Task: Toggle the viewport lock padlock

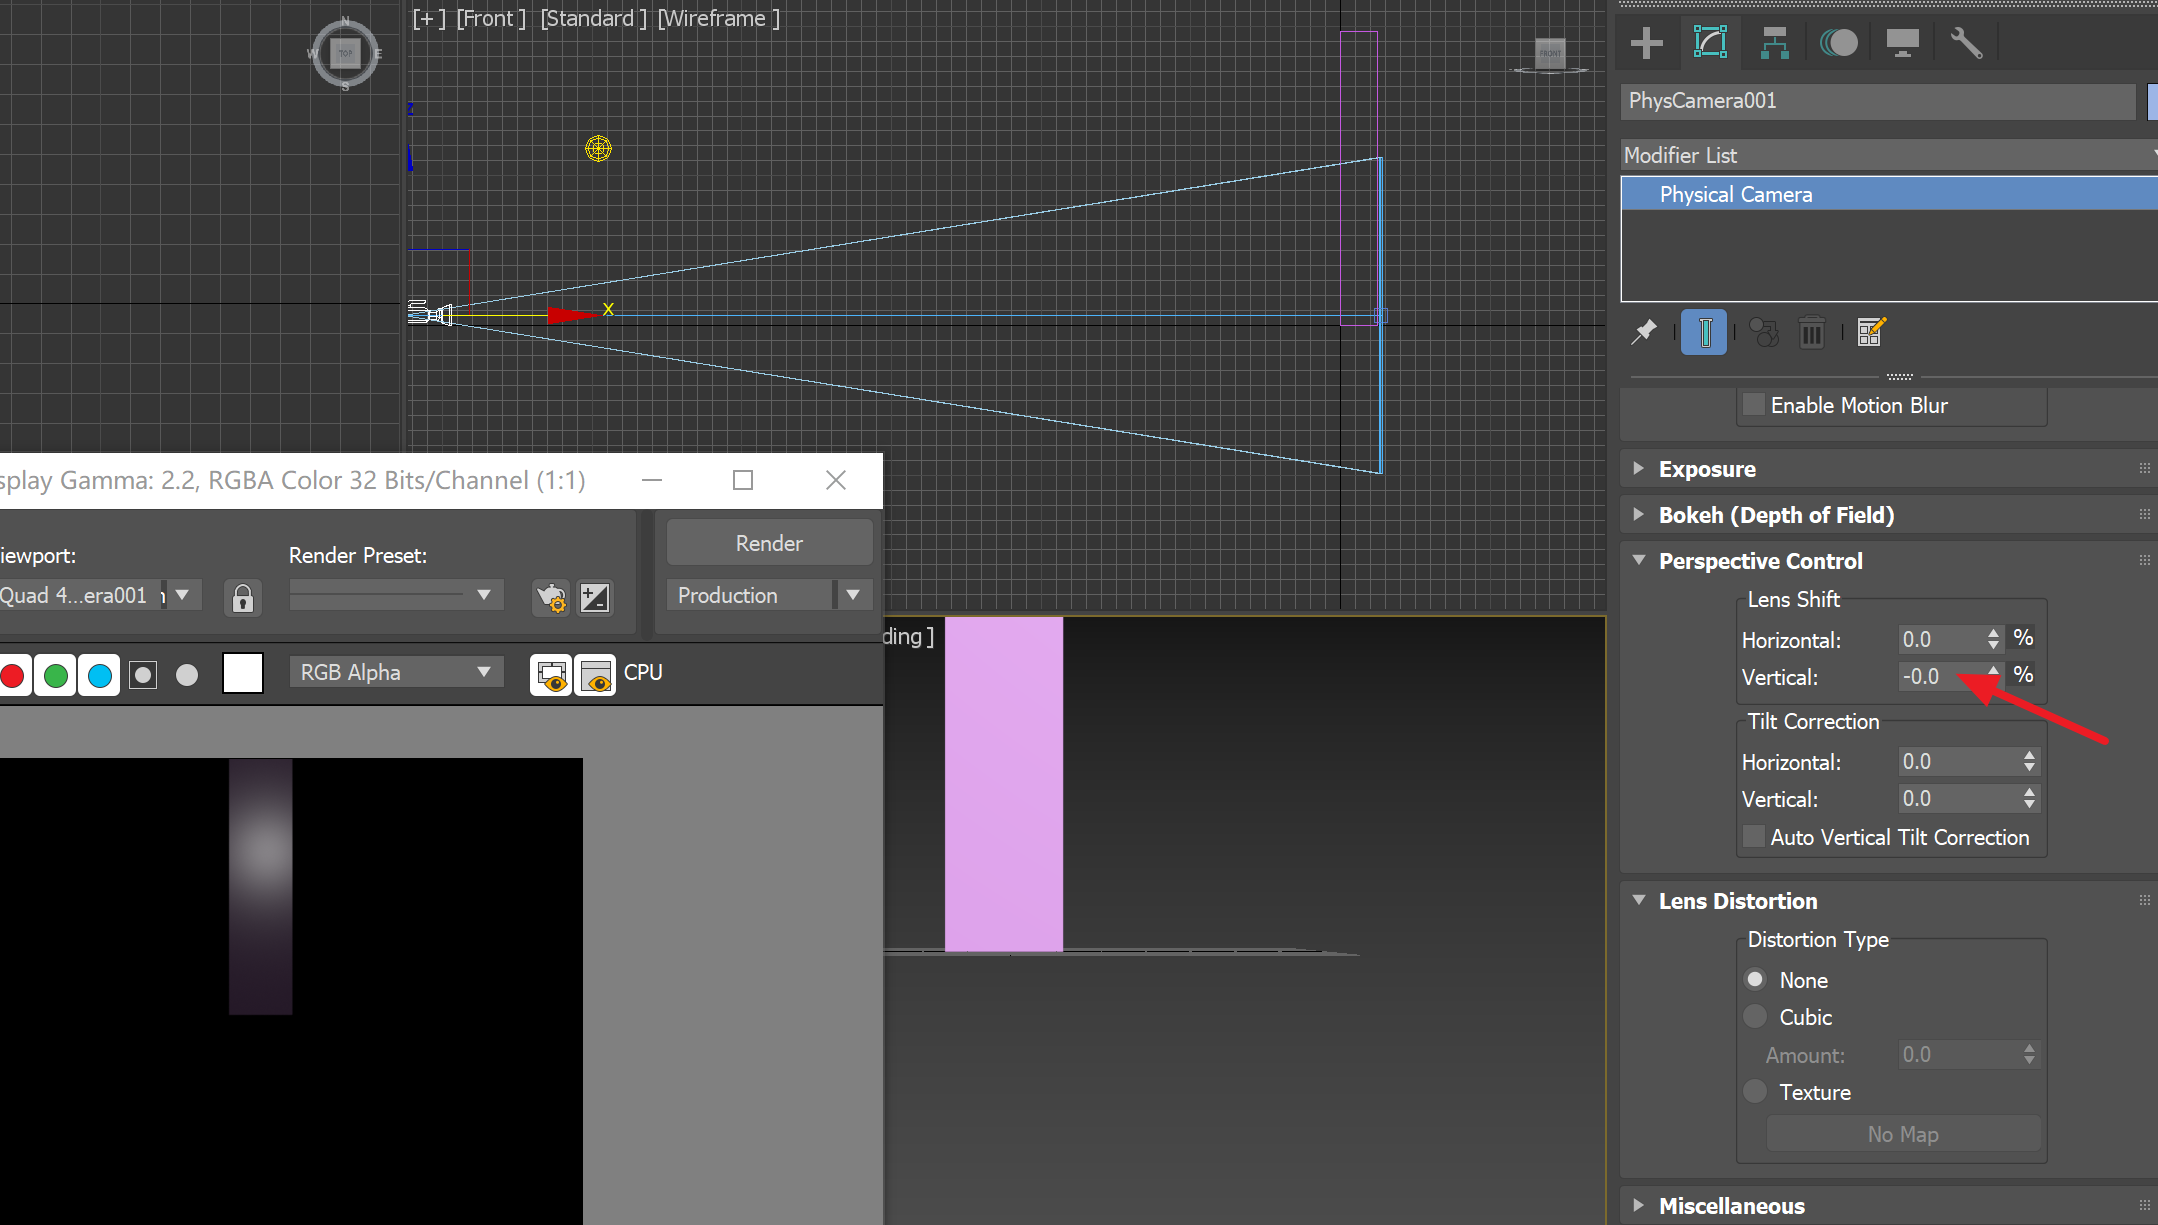Action: coord(243,597)
